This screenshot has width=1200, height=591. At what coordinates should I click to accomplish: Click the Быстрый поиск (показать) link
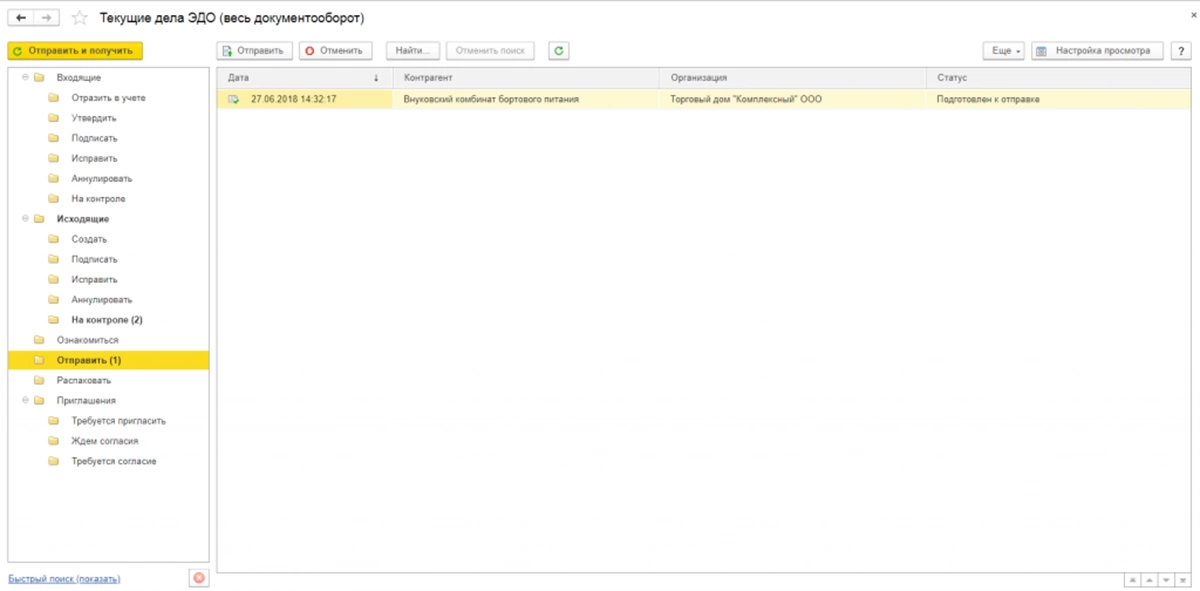64,579
